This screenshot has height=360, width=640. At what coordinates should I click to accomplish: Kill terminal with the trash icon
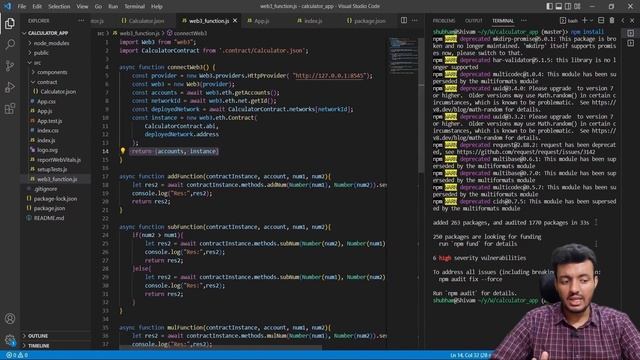click(612, 20)
